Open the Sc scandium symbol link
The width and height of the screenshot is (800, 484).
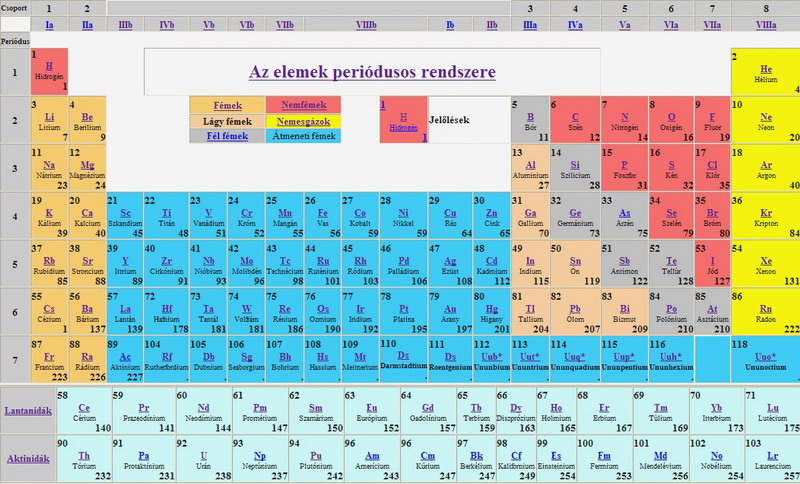coord(126,213)
